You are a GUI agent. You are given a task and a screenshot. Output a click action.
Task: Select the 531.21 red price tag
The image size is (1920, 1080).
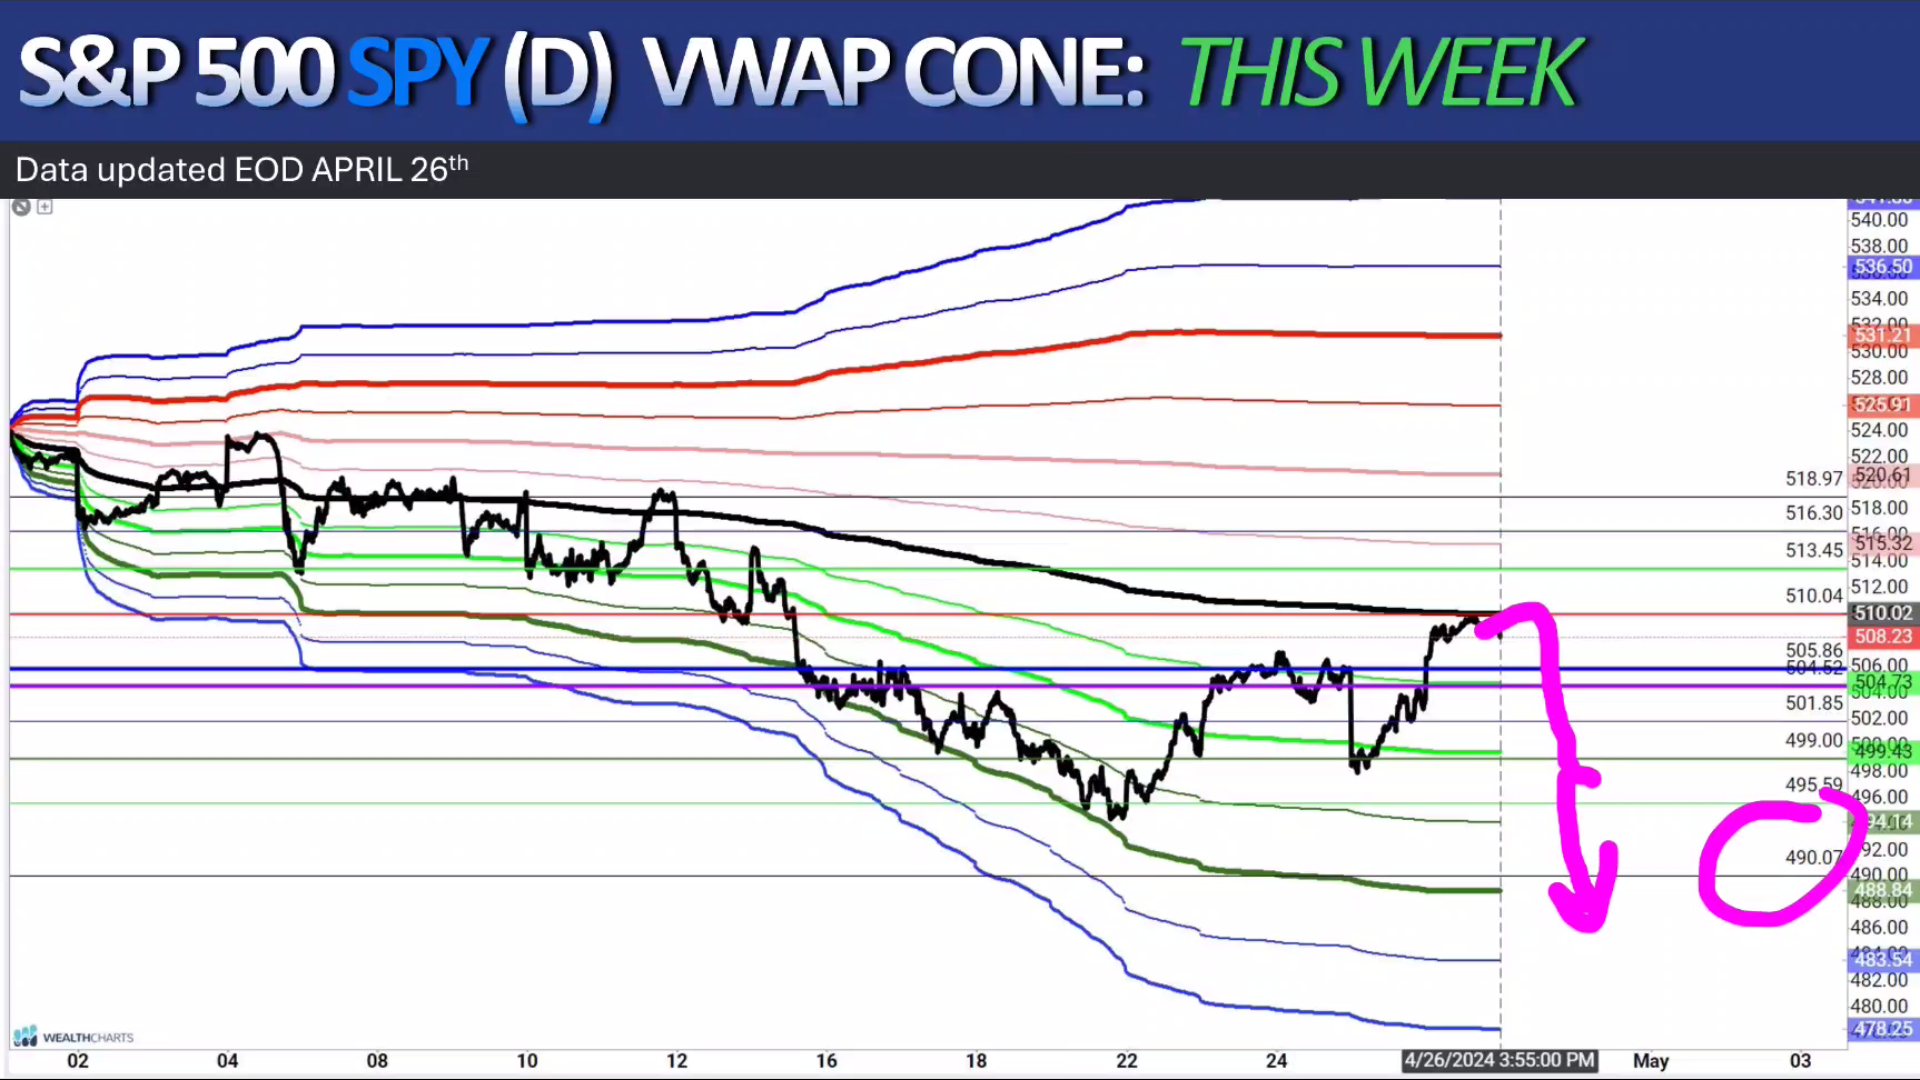(x=1882, y=335)
